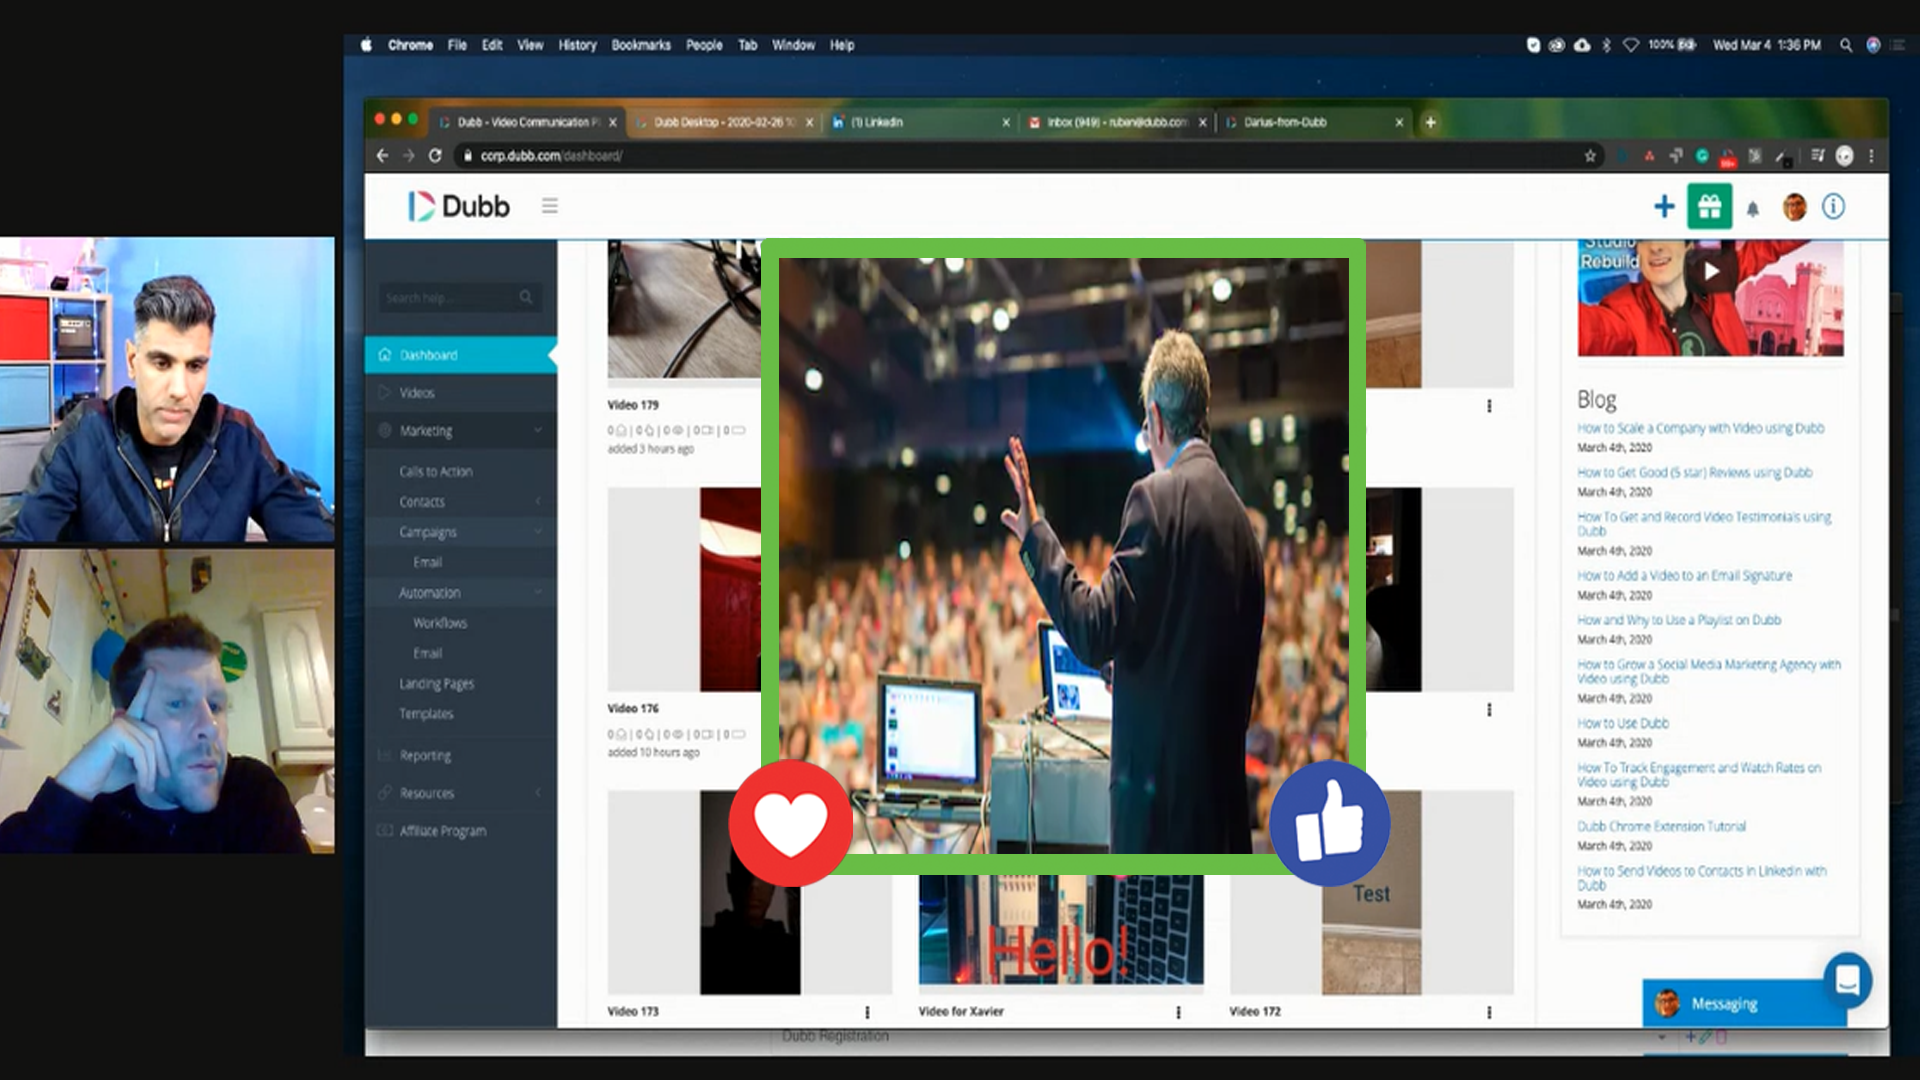Expand the Marketing sidebar section

click(460, 431)
